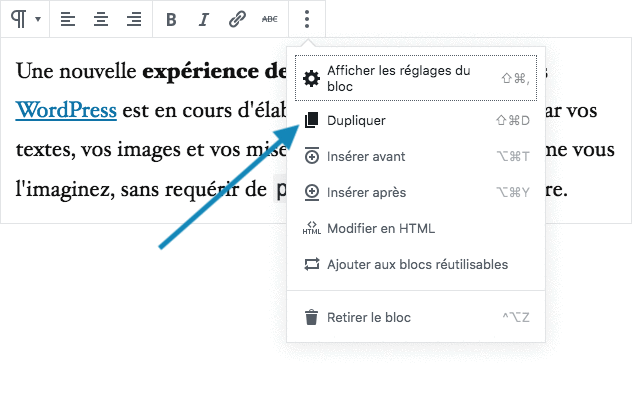This screenshot has width=632, height=413.
Task: Center align the paragraph text
Action: [100, 19]
